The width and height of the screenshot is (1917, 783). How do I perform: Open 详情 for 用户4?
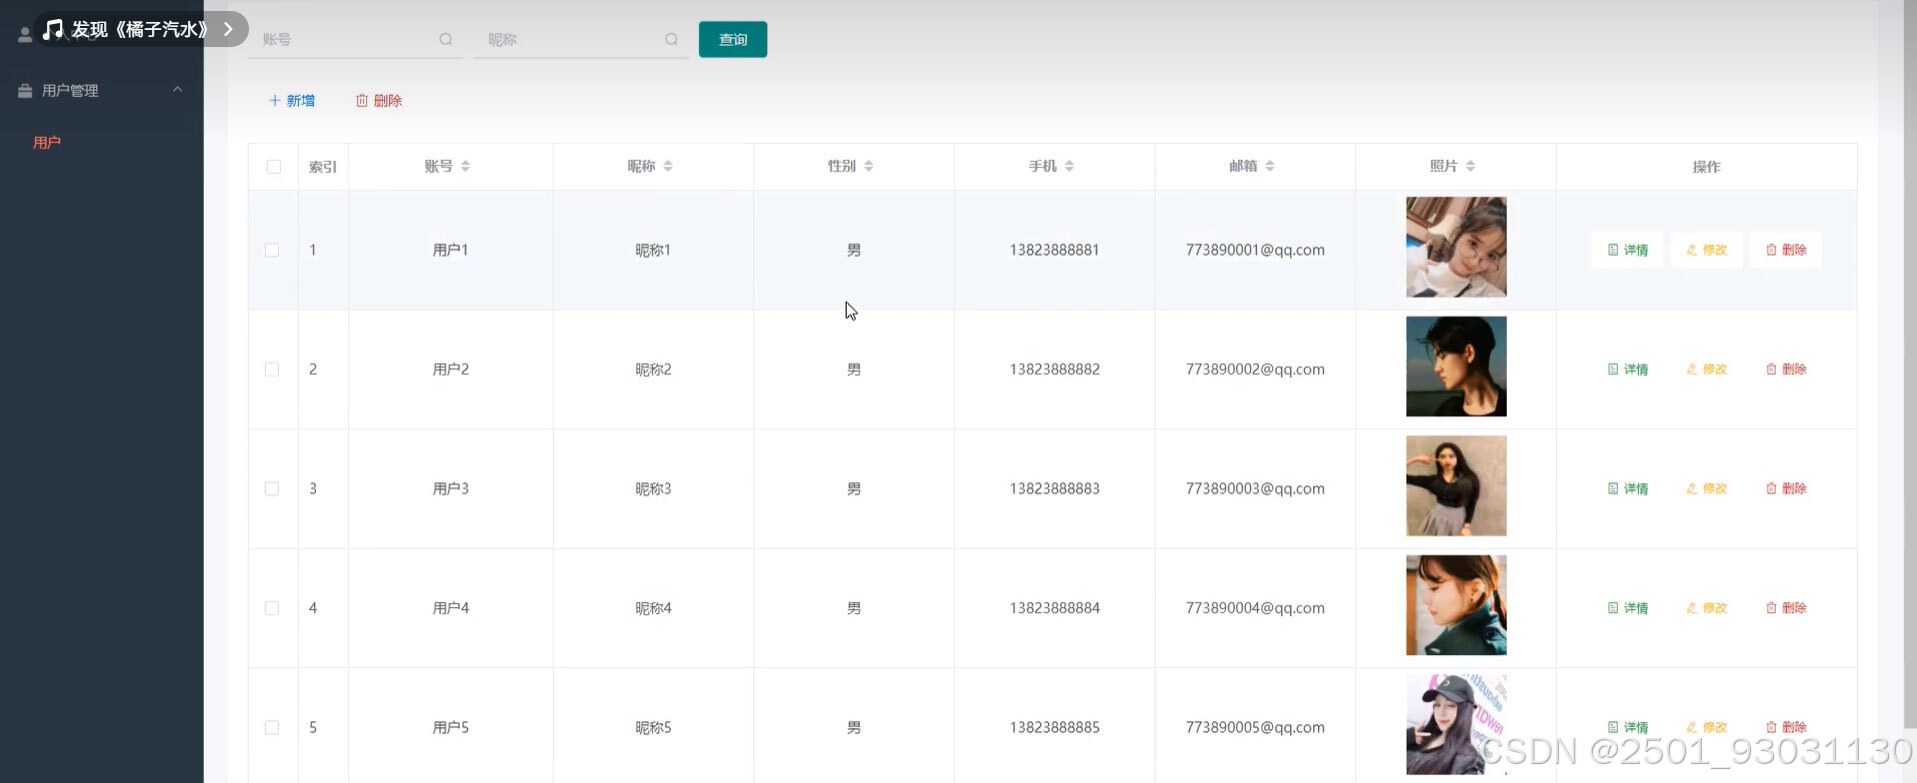point(1627,608)
